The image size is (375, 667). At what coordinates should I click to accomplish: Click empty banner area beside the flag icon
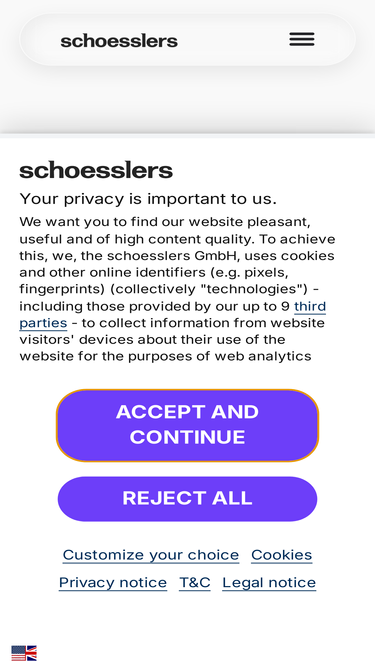204,653
